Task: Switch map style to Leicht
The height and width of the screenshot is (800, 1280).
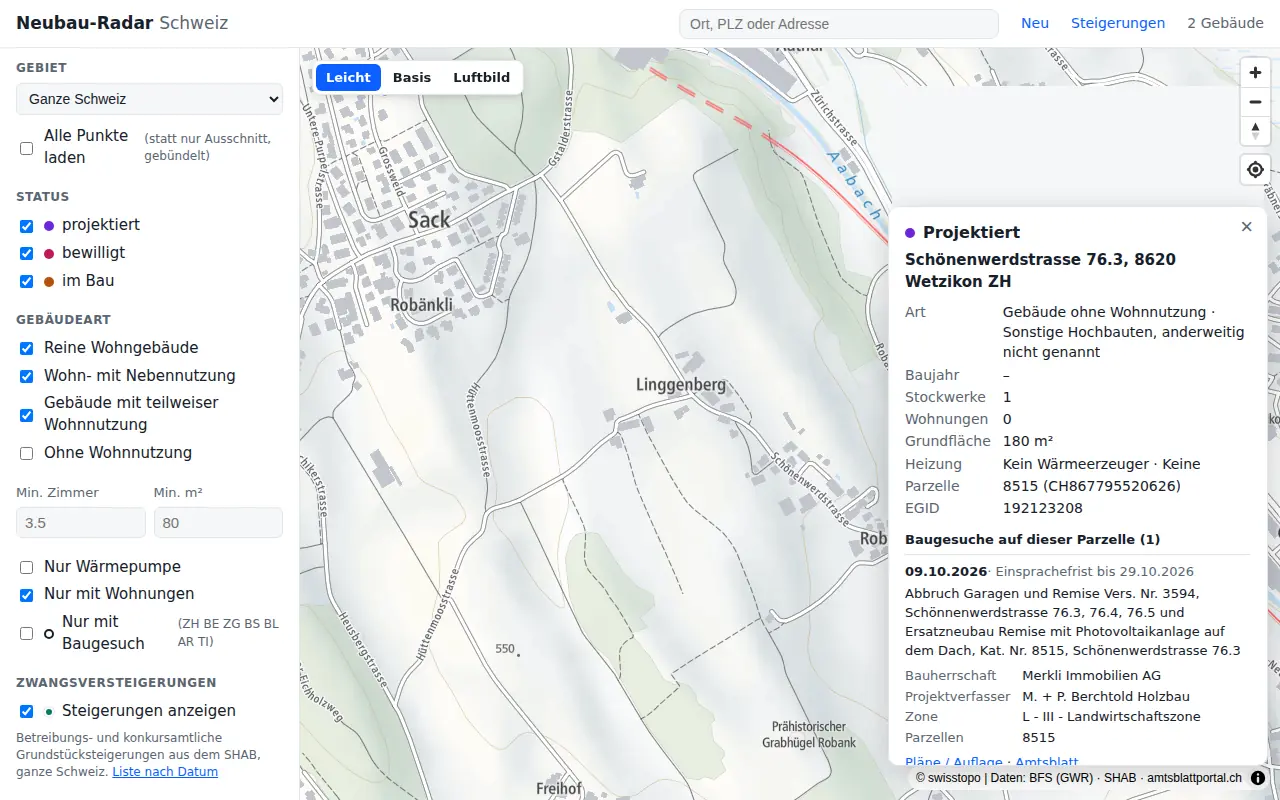Action: 348,77
